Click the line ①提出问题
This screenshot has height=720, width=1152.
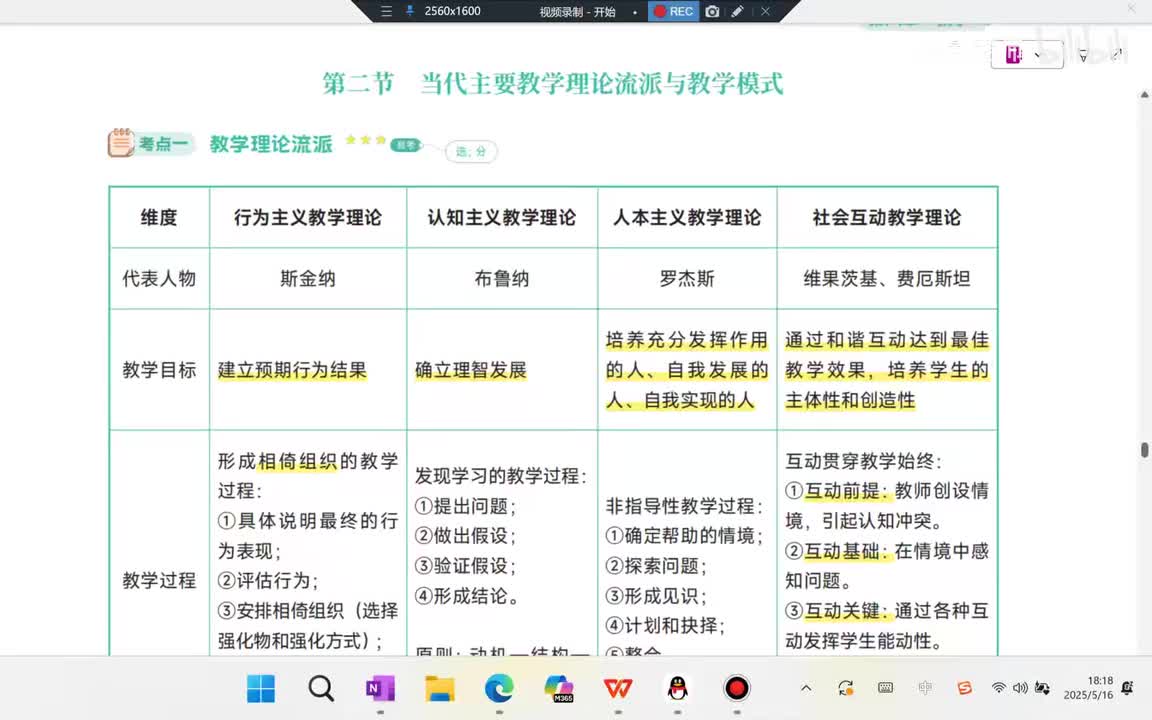coord(466,505)
